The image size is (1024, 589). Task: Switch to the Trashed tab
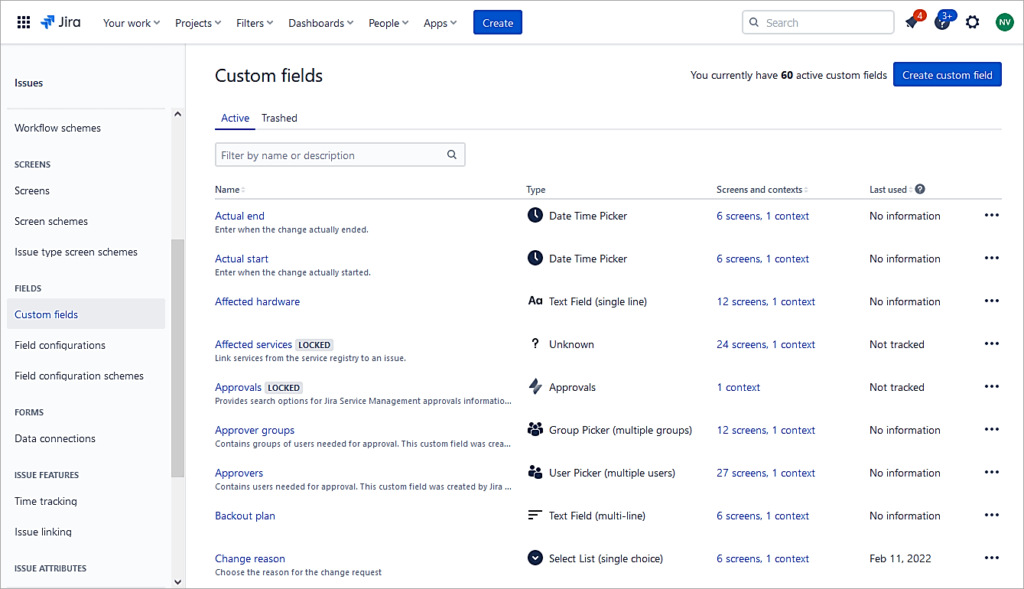click(279, 118)
